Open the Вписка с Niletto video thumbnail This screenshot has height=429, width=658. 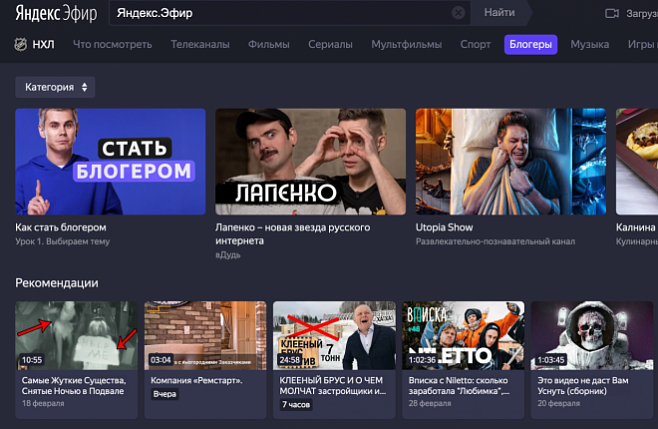pos(461,336)
